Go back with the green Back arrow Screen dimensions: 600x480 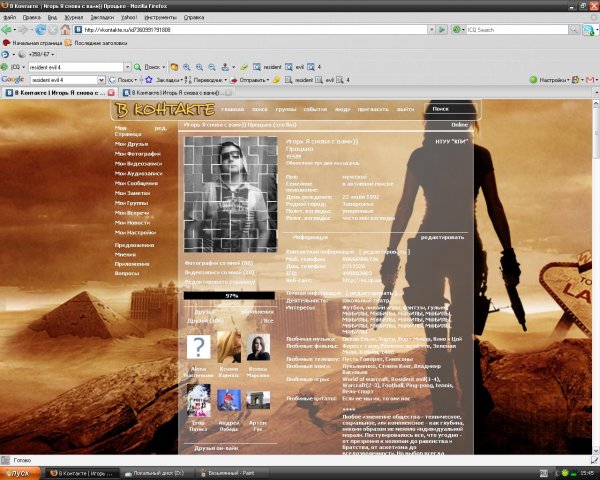coord(6,29)
